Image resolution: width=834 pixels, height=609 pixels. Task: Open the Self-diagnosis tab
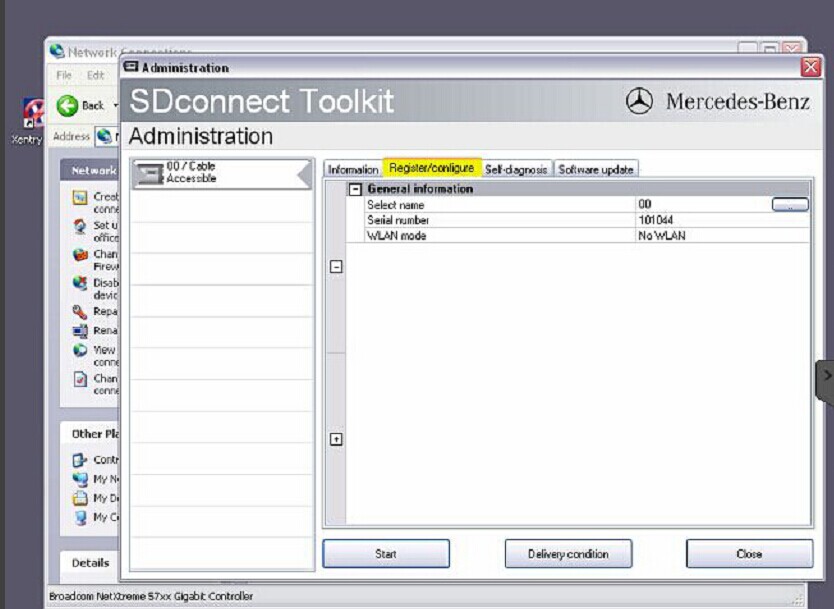point(516,170)
